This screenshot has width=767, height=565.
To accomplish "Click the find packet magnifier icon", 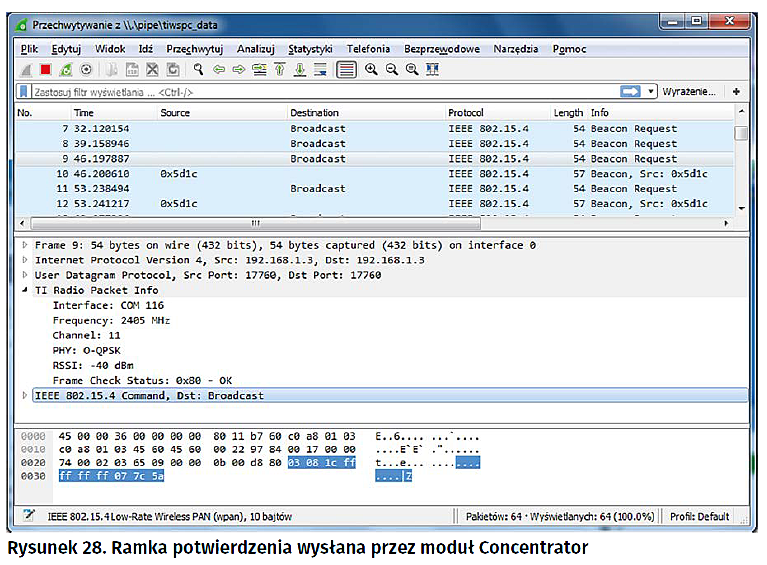I will pyautogui.click(x=199, y=69).
